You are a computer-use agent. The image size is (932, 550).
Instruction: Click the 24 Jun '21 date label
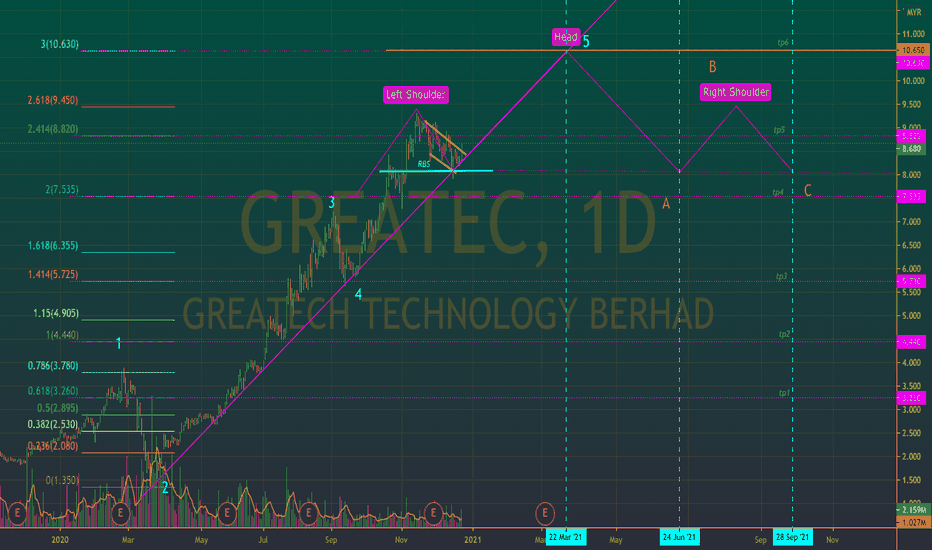tap(679, 538)
